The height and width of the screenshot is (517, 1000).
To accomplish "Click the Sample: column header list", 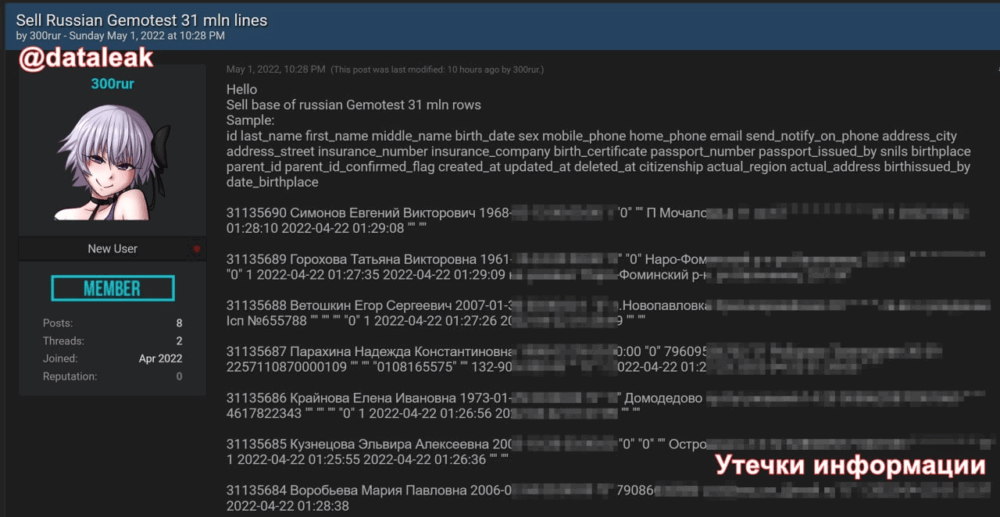I will [x=598, y=159].
